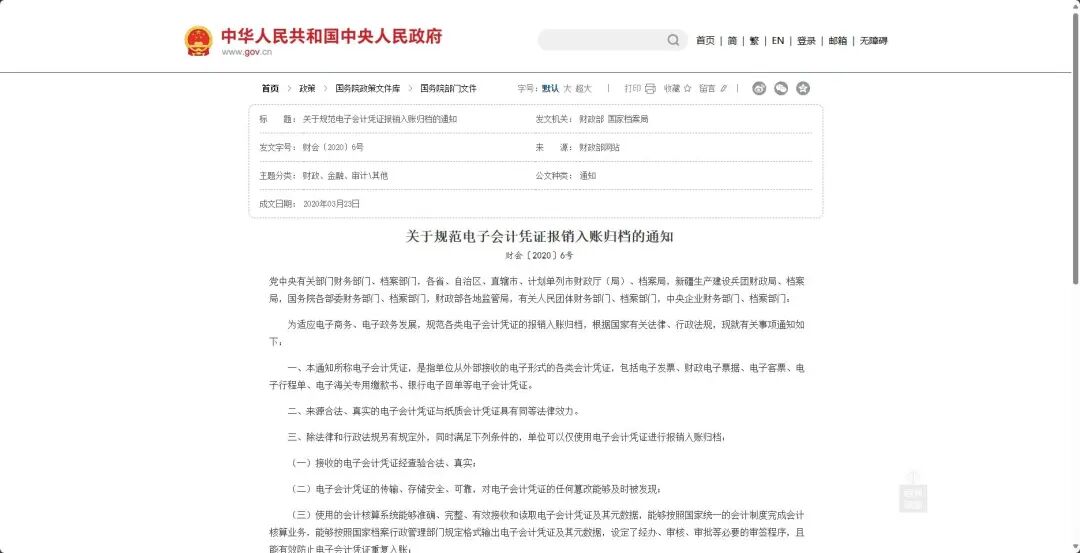Open 首页 in the top navigation
Screen dimensions: 1080x553
click(705, 41)
